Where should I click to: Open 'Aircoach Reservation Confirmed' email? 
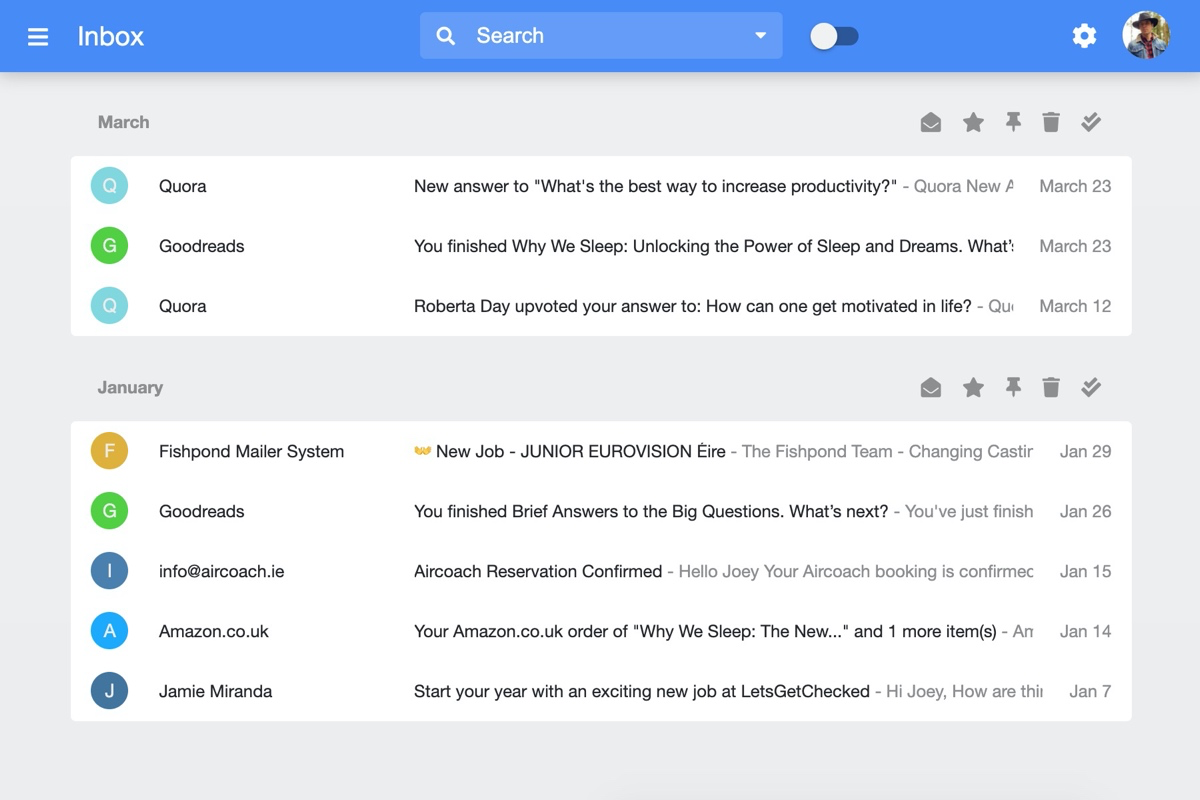pyautogui.click(x=601, y=571)
